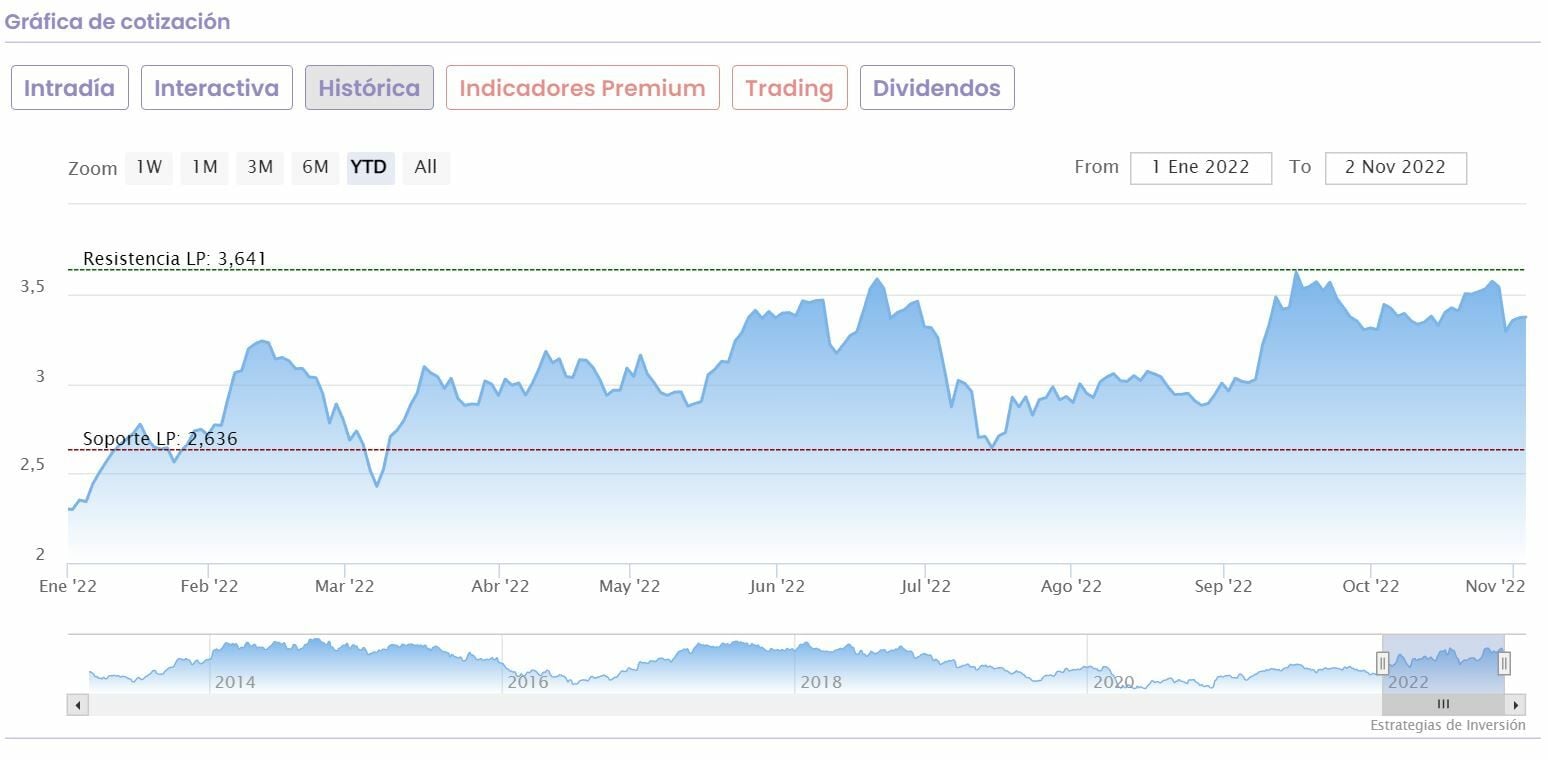Select the Histórica tab
Viewport: 1548px width, 760px height.
pos(369,88)
